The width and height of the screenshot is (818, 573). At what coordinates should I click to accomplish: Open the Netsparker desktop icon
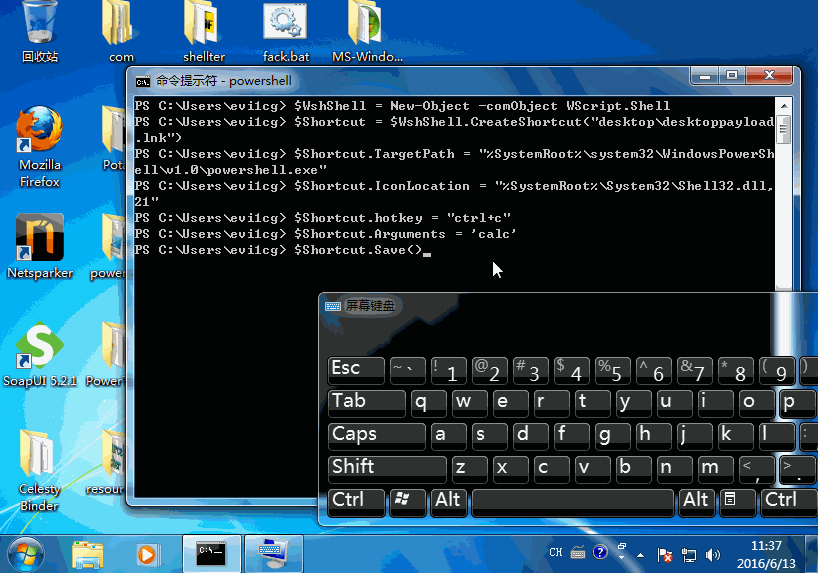click(x=40, y=238)
